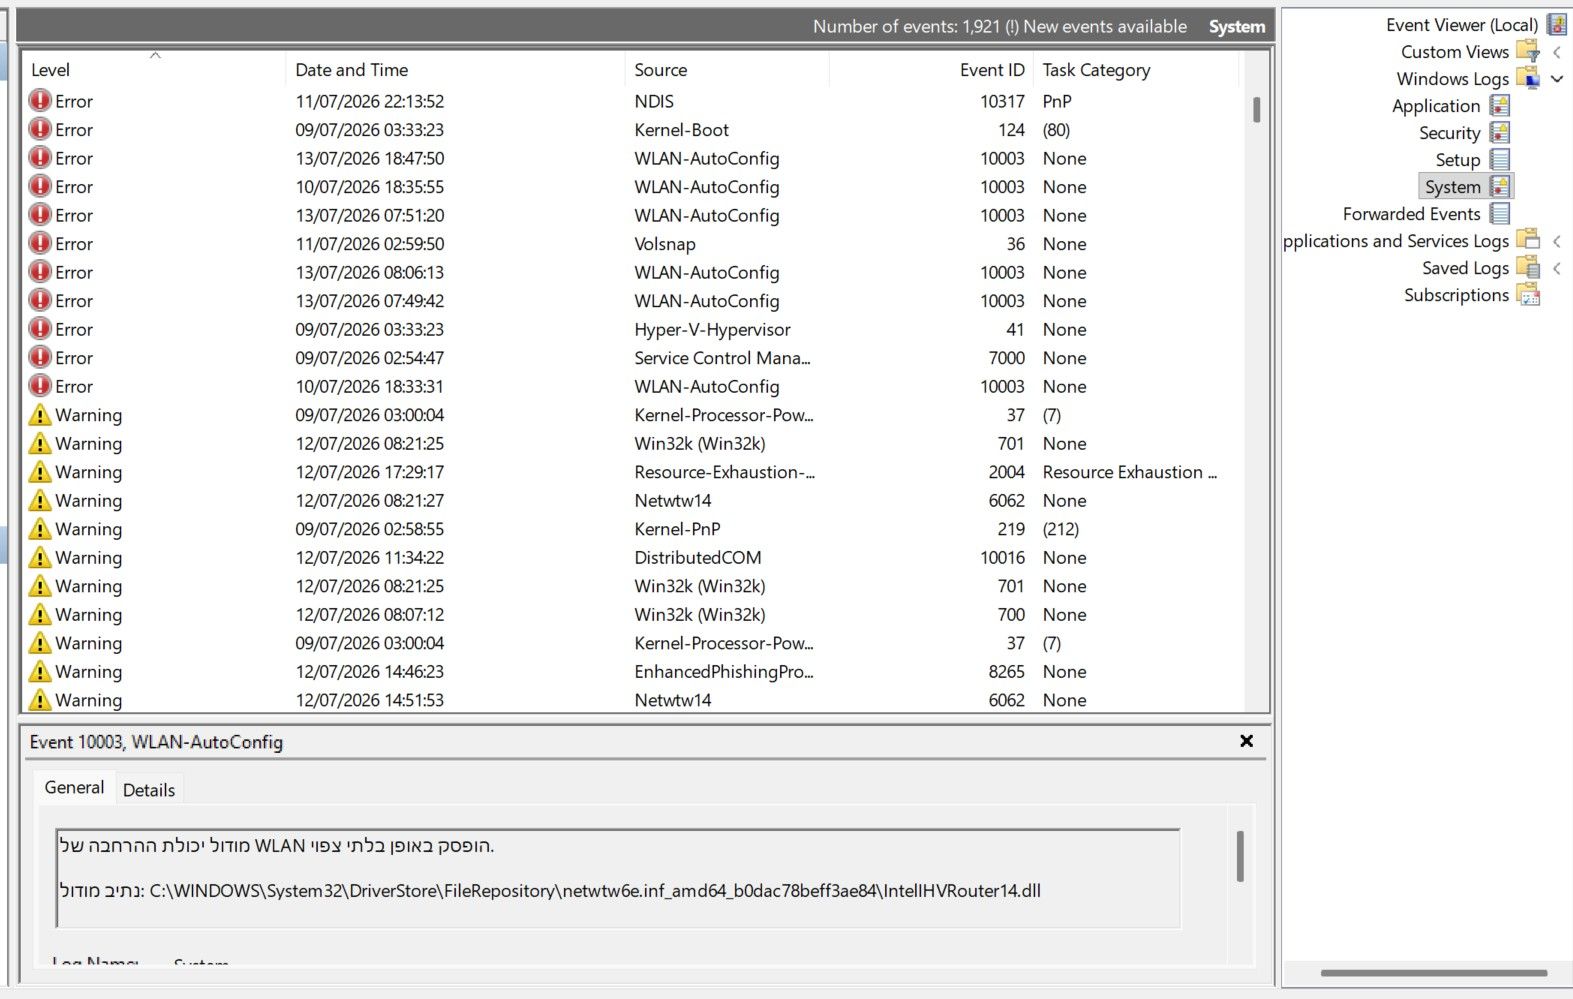Click the error icon on the NDIS row
Screen dimensions: 1573x999
(x=40, y=100)
